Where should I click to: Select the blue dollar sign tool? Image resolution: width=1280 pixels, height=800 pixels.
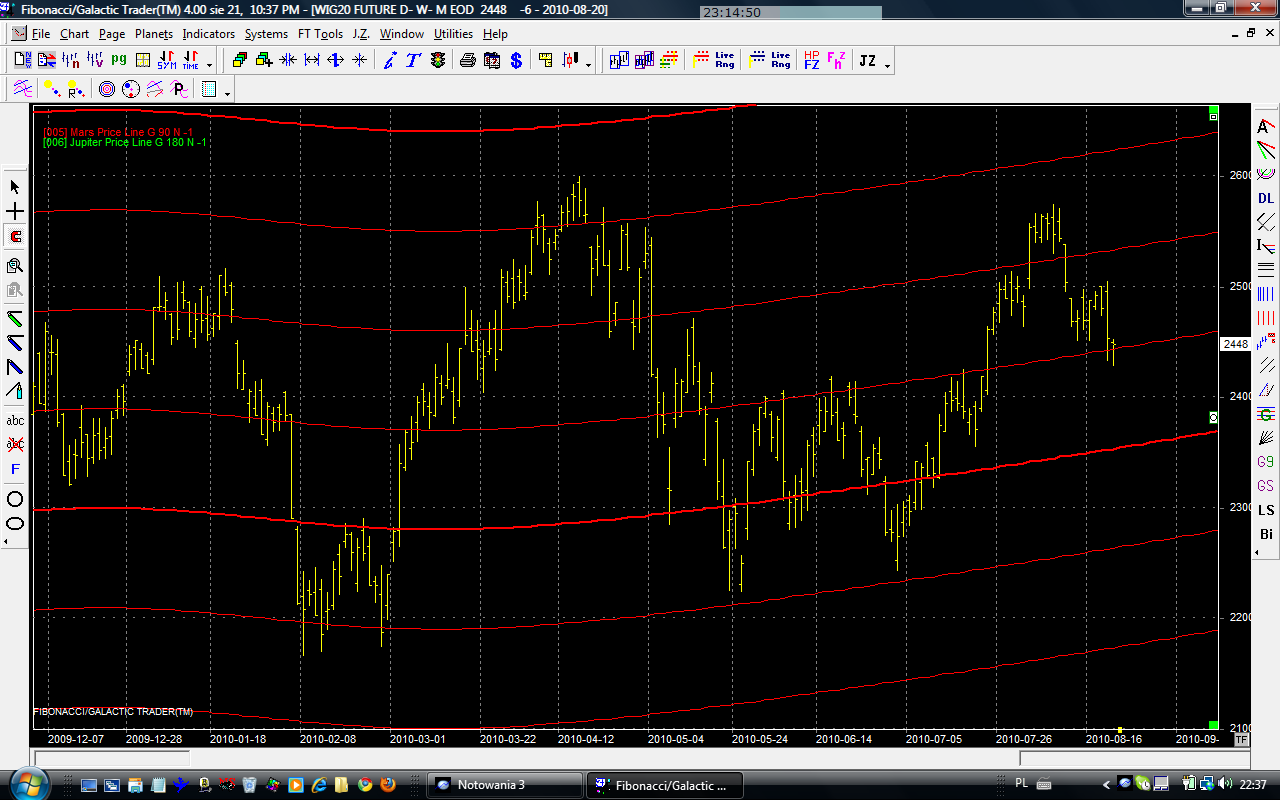tap(516, 61)
